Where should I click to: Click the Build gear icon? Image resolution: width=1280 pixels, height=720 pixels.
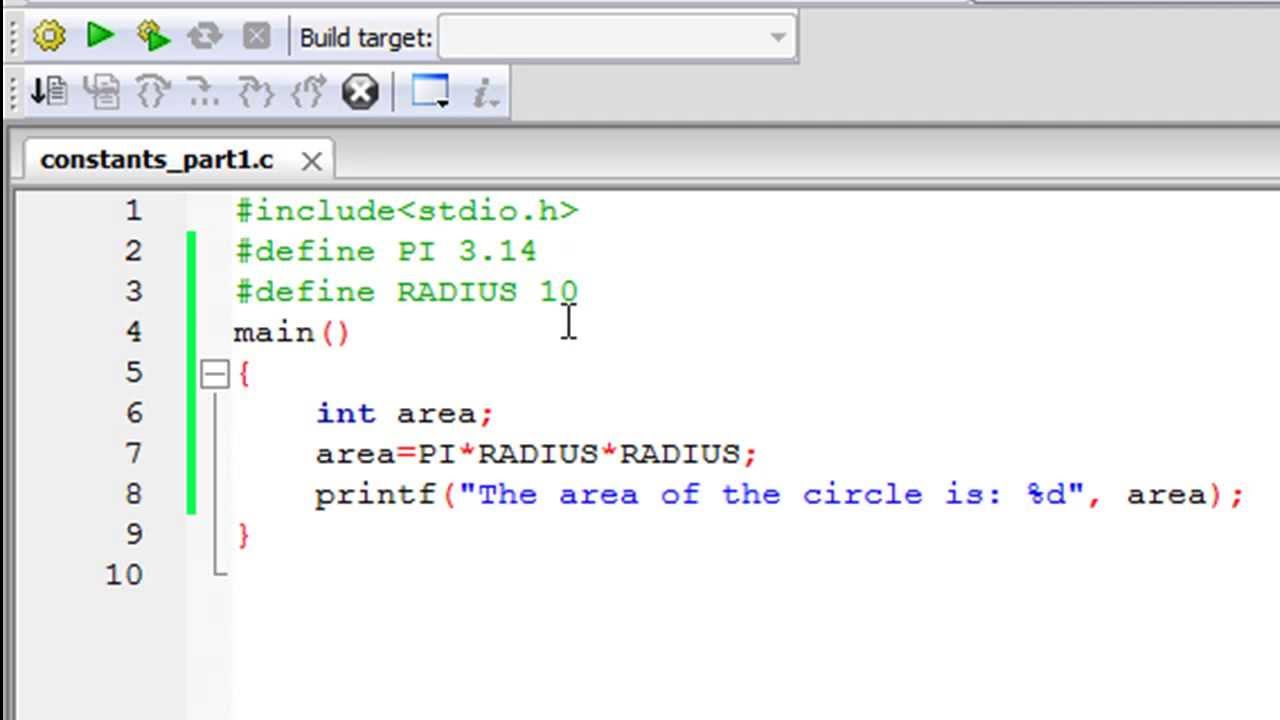click(x=48, y=37)
